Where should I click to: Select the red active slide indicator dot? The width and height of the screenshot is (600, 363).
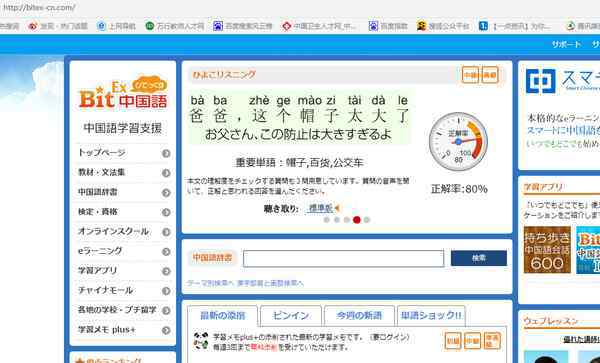tap(357, 220)
